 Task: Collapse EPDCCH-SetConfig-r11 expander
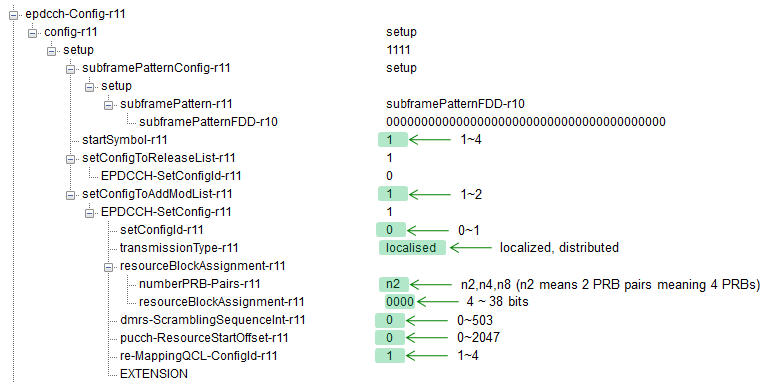89,213
